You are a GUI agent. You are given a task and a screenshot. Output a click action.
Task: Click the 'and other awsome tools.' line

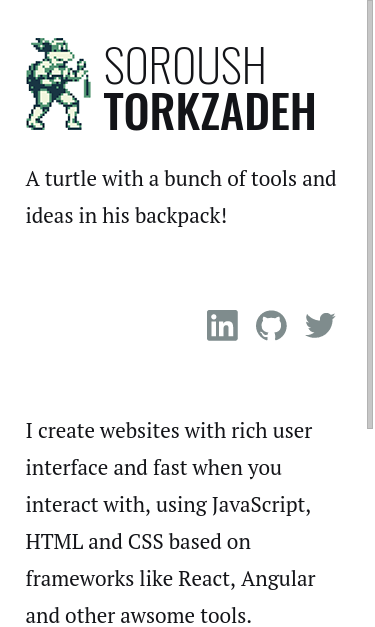(x=139, y=616)
